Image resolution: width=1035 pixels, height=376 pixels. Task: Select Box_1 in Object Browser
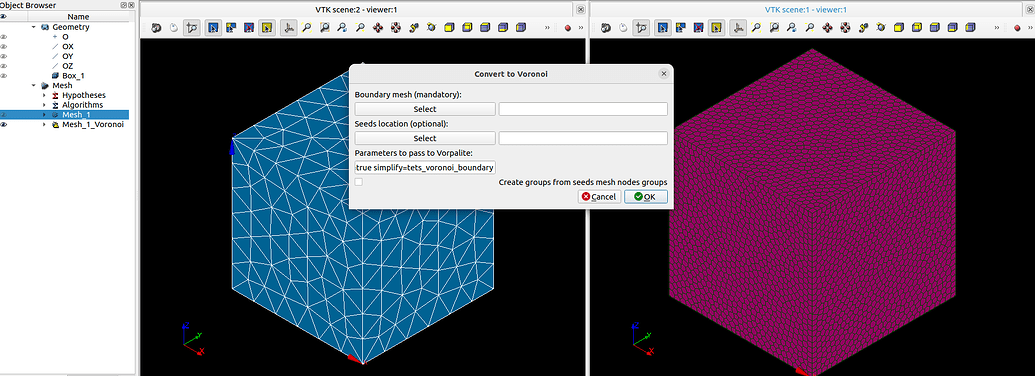(x=73, y=76)
